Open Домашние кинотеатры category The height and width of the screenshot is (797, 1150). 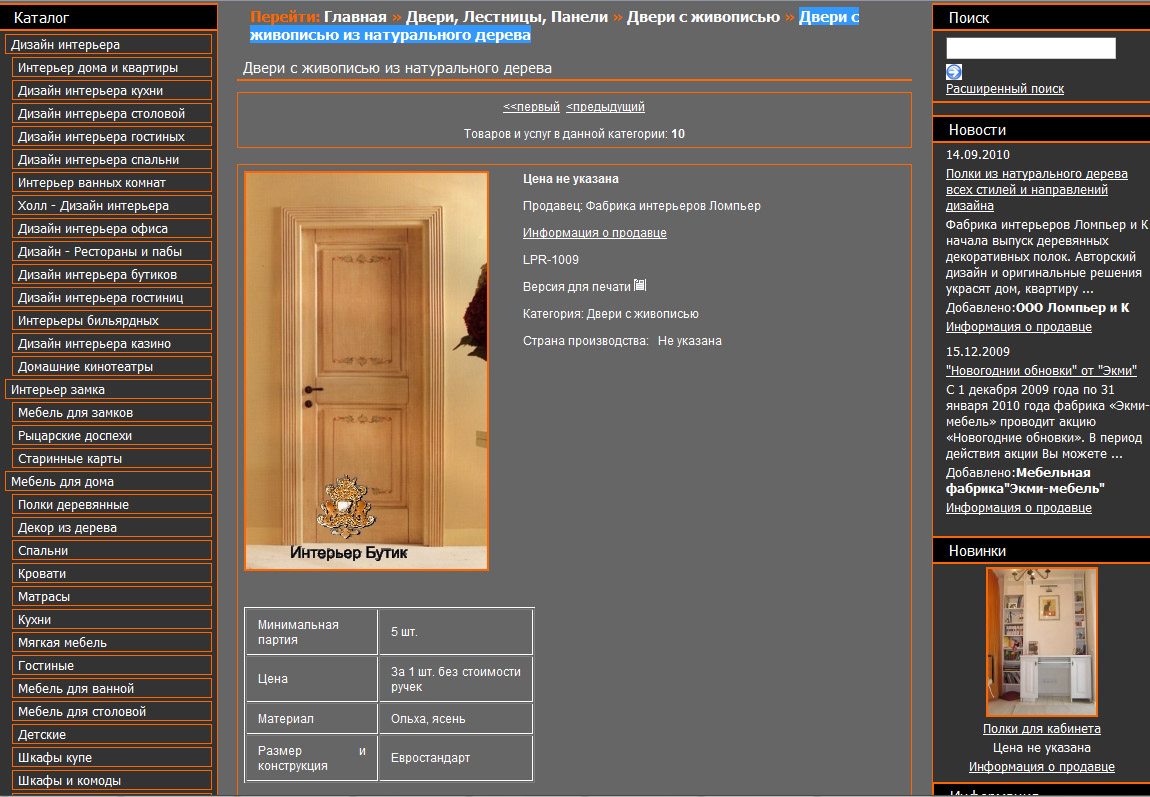(111, 366)
